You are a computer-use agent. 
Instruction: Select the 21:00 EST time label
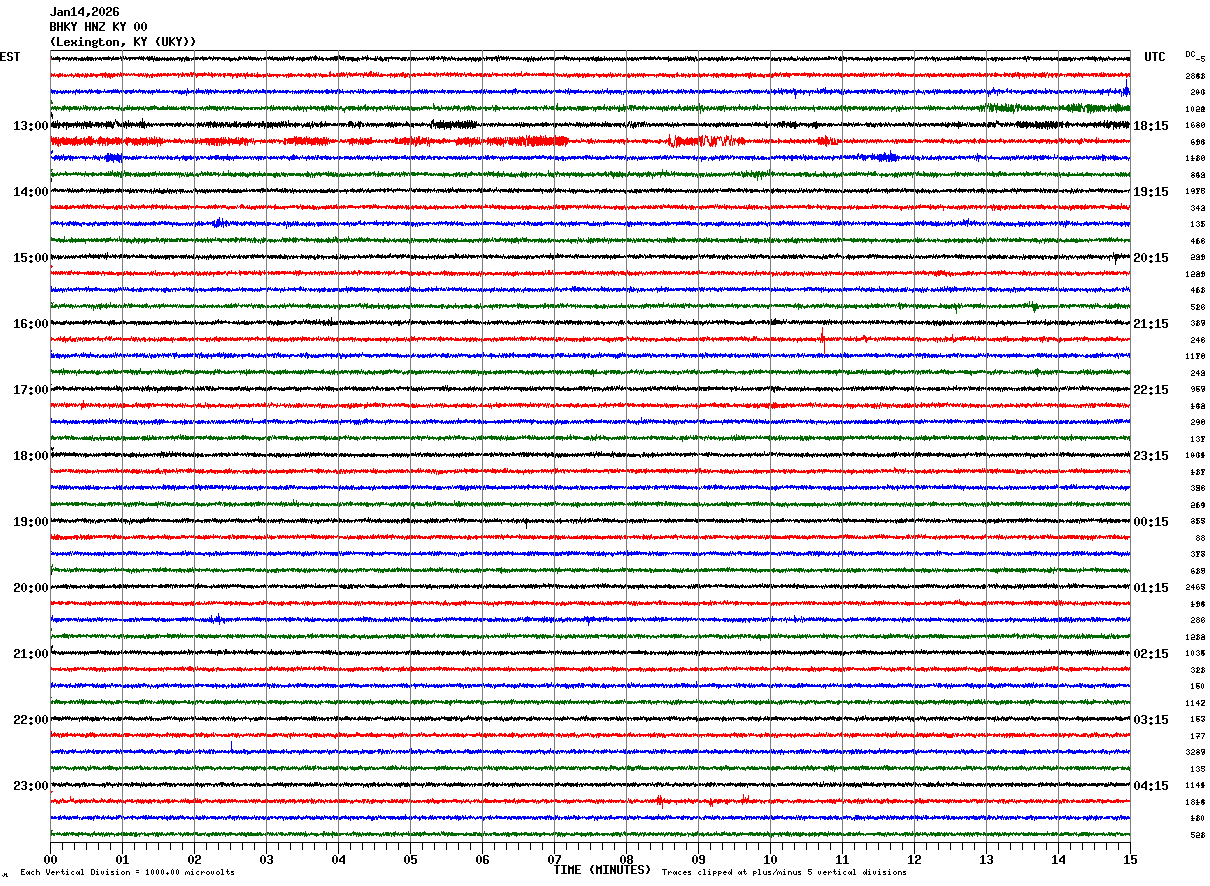31,654
